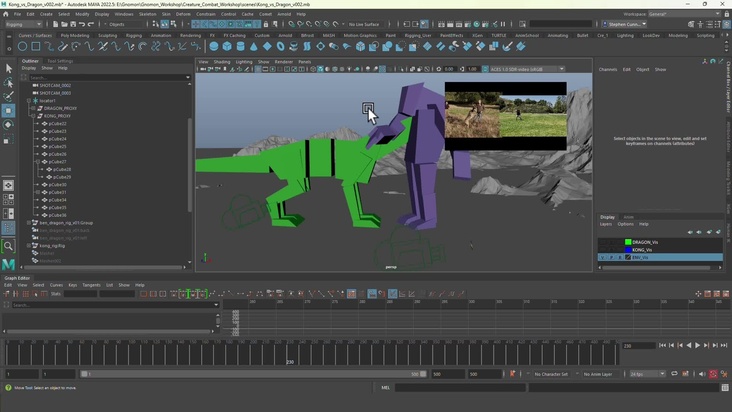Open the Constrain menu

(206, 14)
